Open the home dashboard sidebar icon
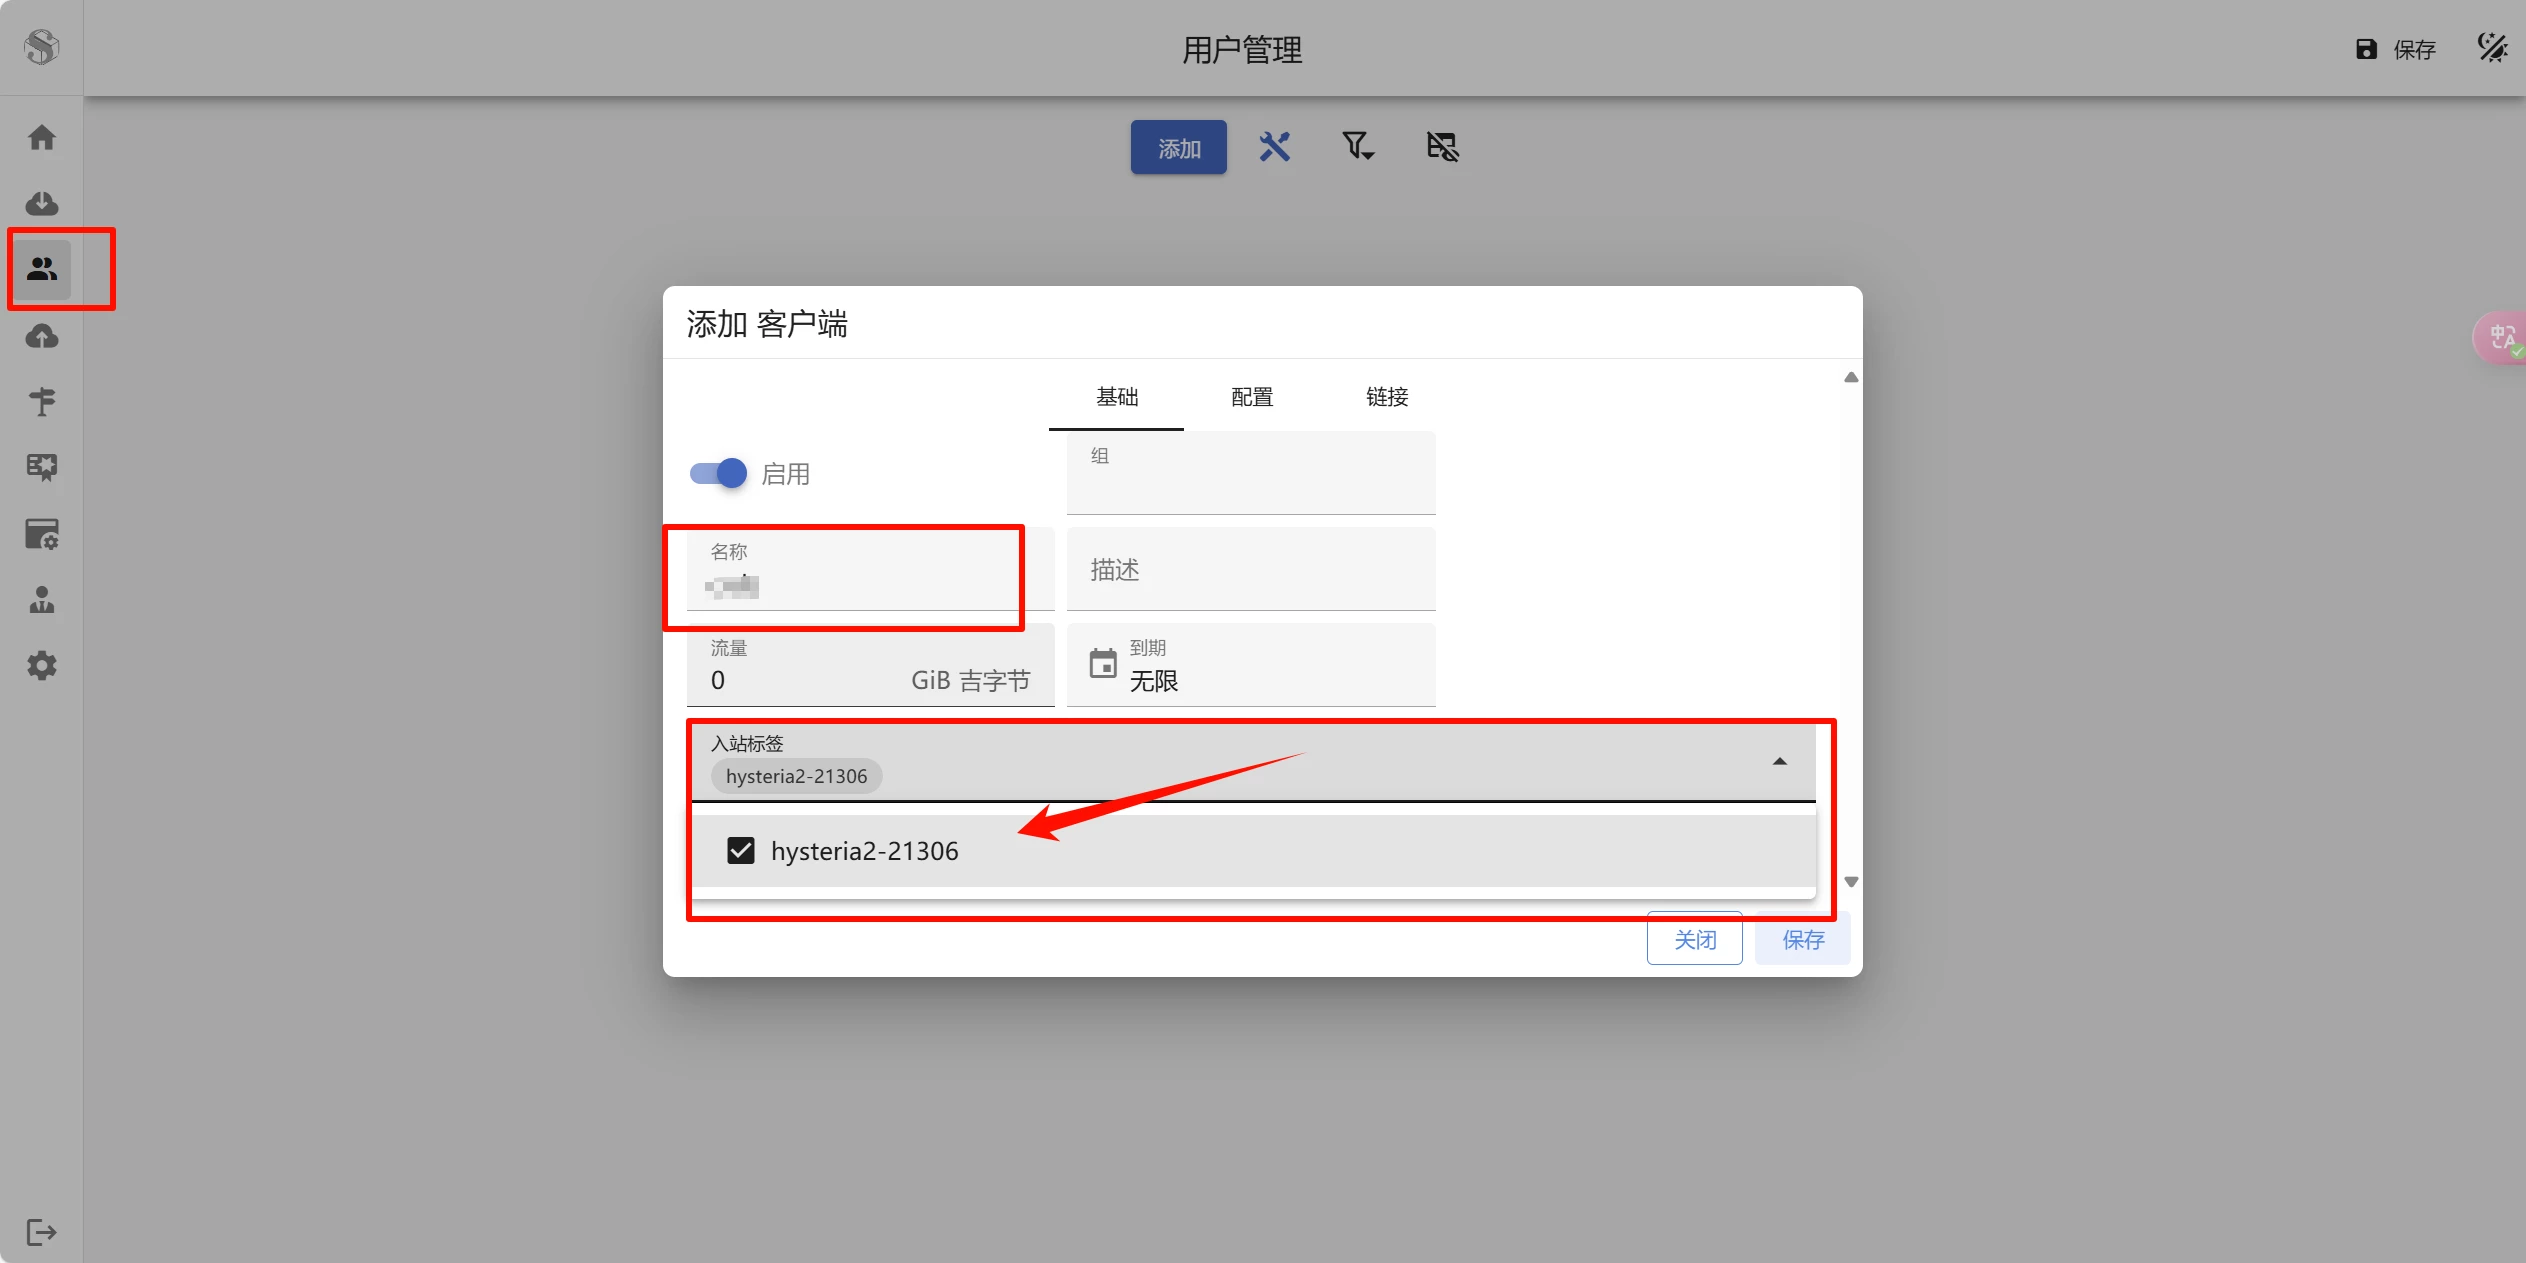 [41, 137]
